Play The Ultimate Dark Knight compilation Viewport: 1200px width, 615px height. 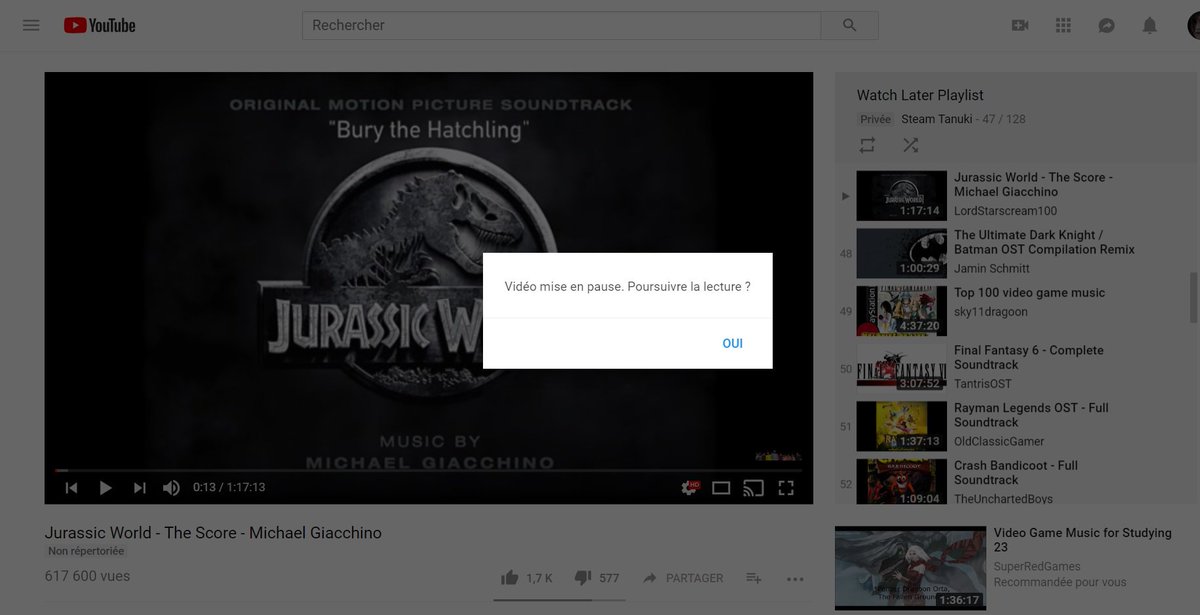[x=1044, y=242]
